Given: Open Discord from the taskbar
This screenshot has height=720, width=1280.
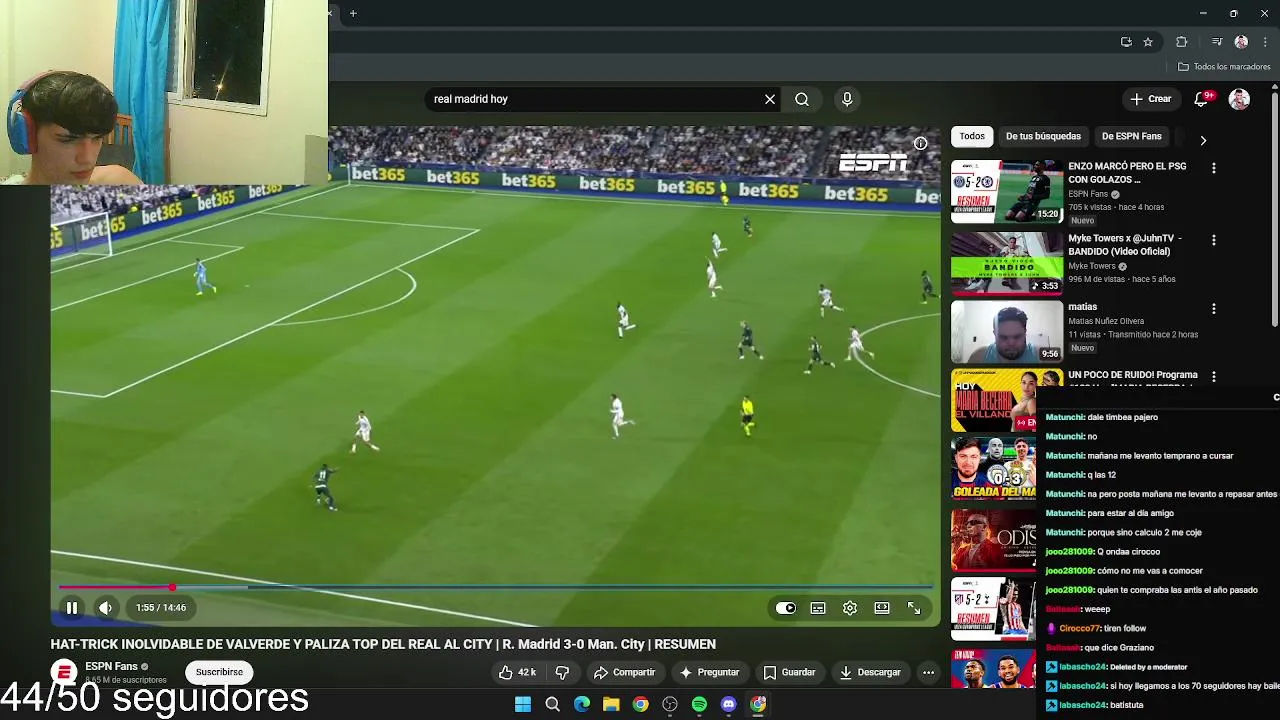Looking at the screenshot, I should click(x=729, y=704).
